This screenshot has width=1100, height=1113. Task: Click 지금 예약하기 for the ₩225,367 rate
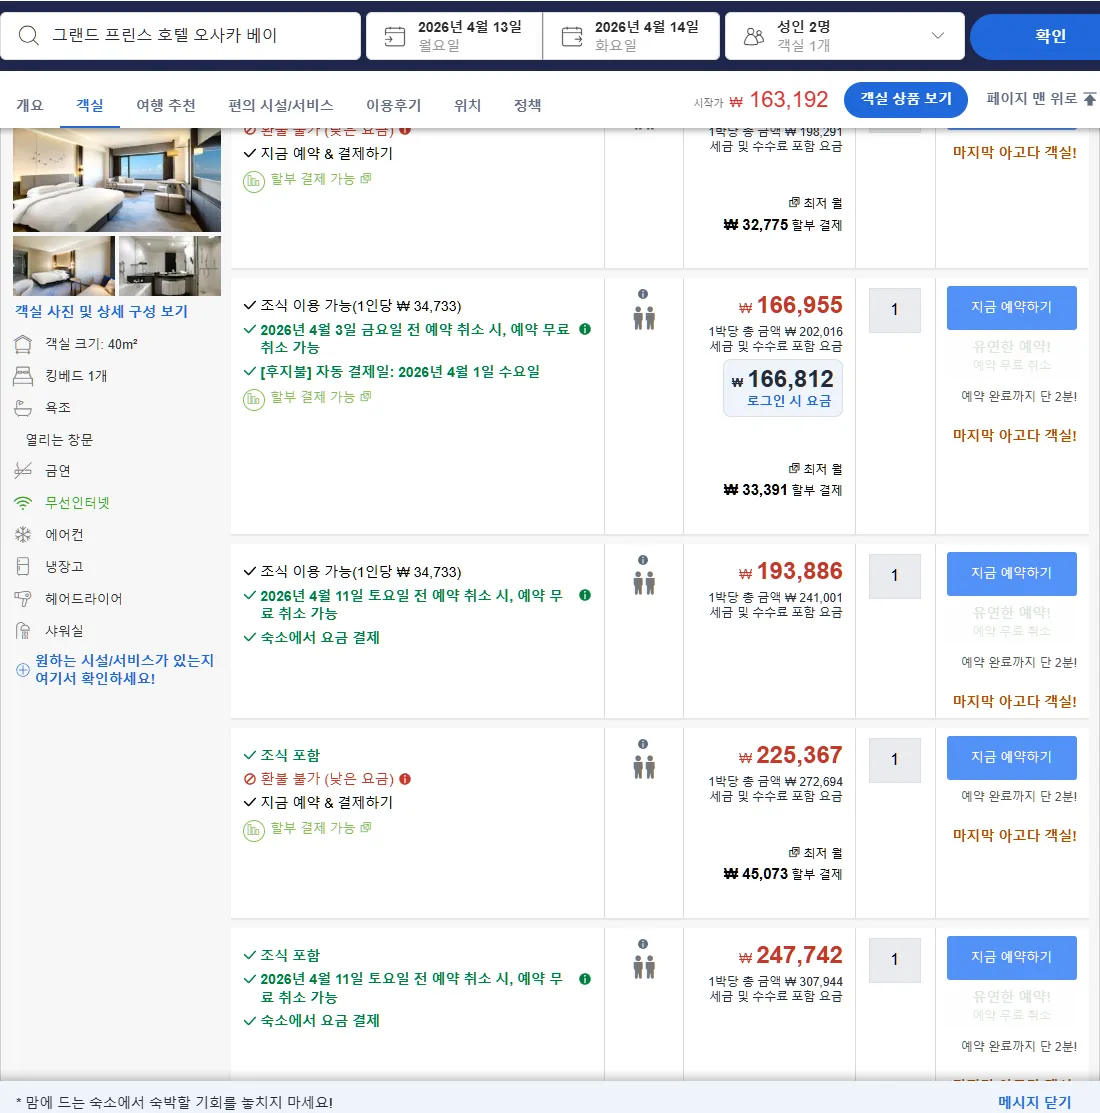(1011, 757)
